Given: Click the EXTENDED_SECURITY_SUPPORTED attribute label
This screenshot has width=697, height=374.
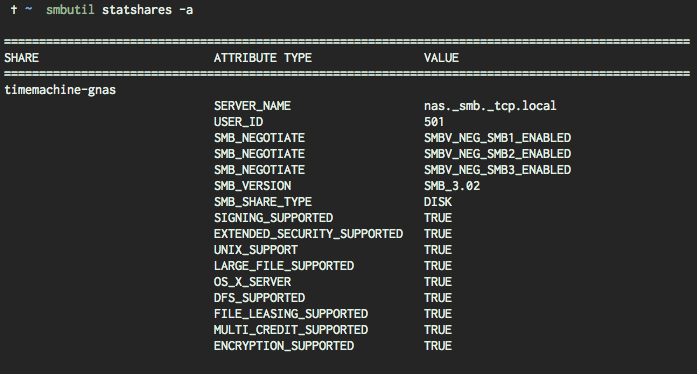Looking at the screenshot, I should click(308, 234).
